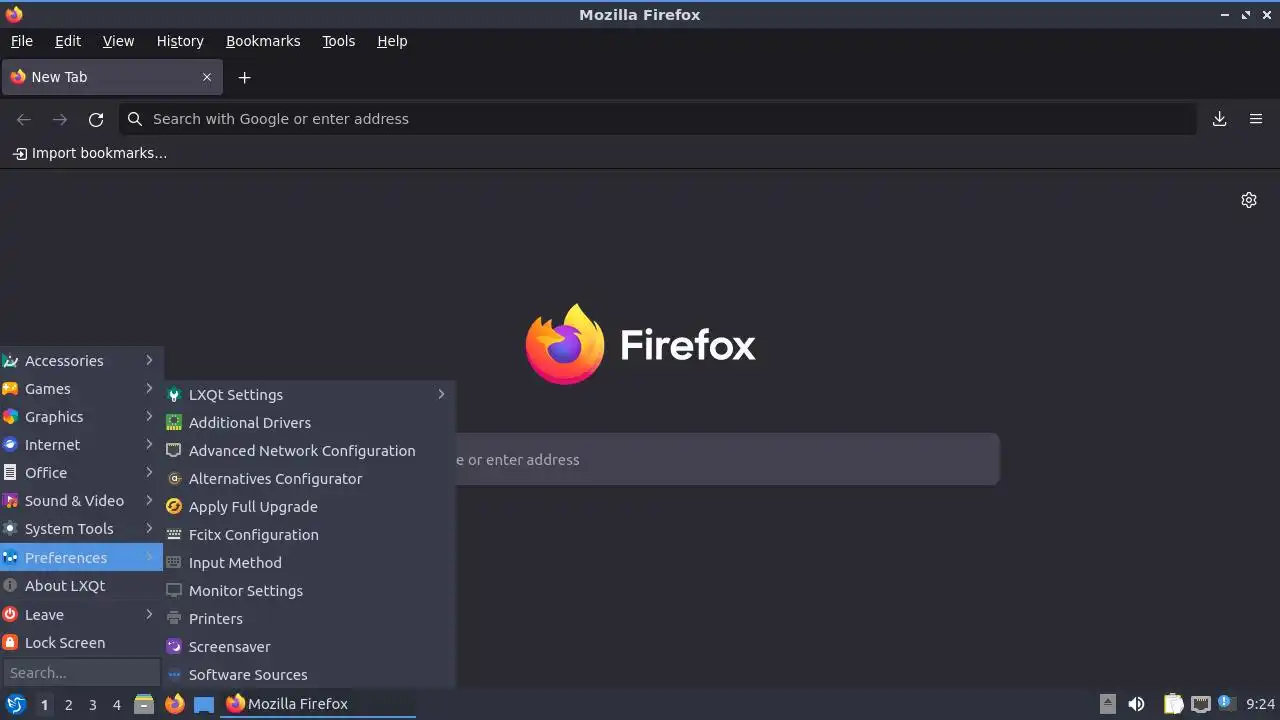Open a new tab with plus button

click(x=245, y=77)
